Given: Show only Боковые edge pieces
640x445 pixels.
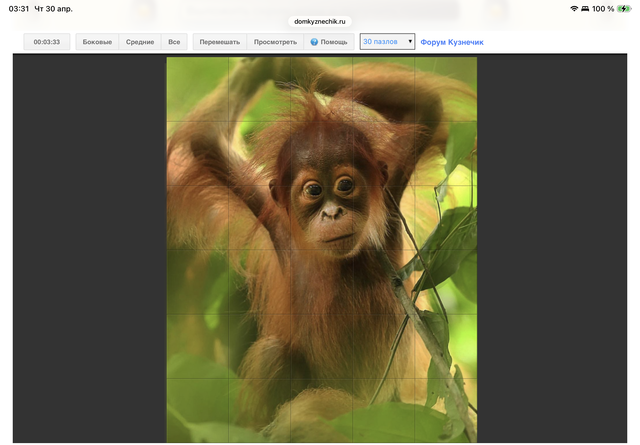Looking at the screenshot, I should [97, 42].
